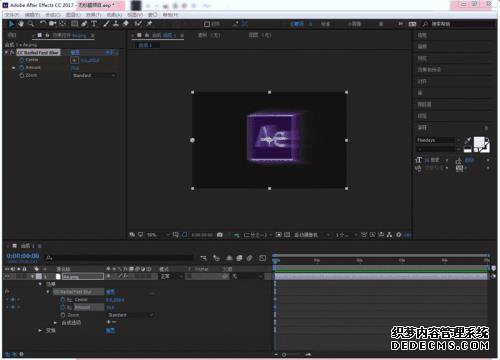The height and width of the screenshot is (360, 500).
Task: Select the Rectangle shape tool
Action: 75,24
